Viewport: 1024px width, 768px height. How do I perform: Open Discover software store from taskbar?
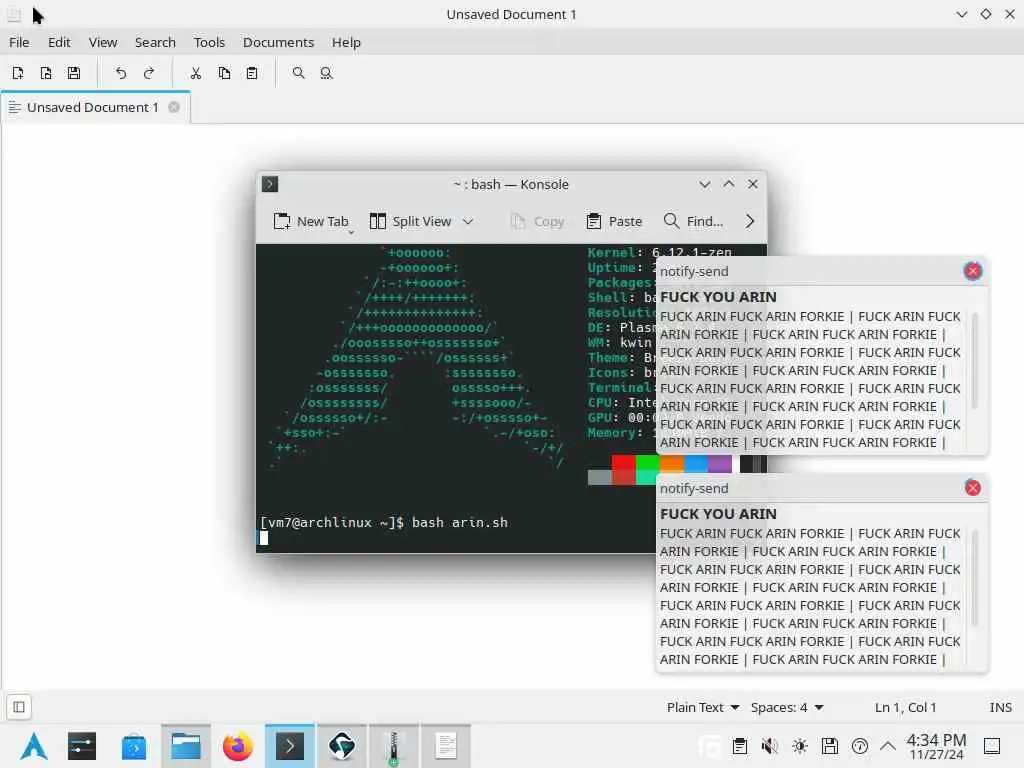[134, 746]
